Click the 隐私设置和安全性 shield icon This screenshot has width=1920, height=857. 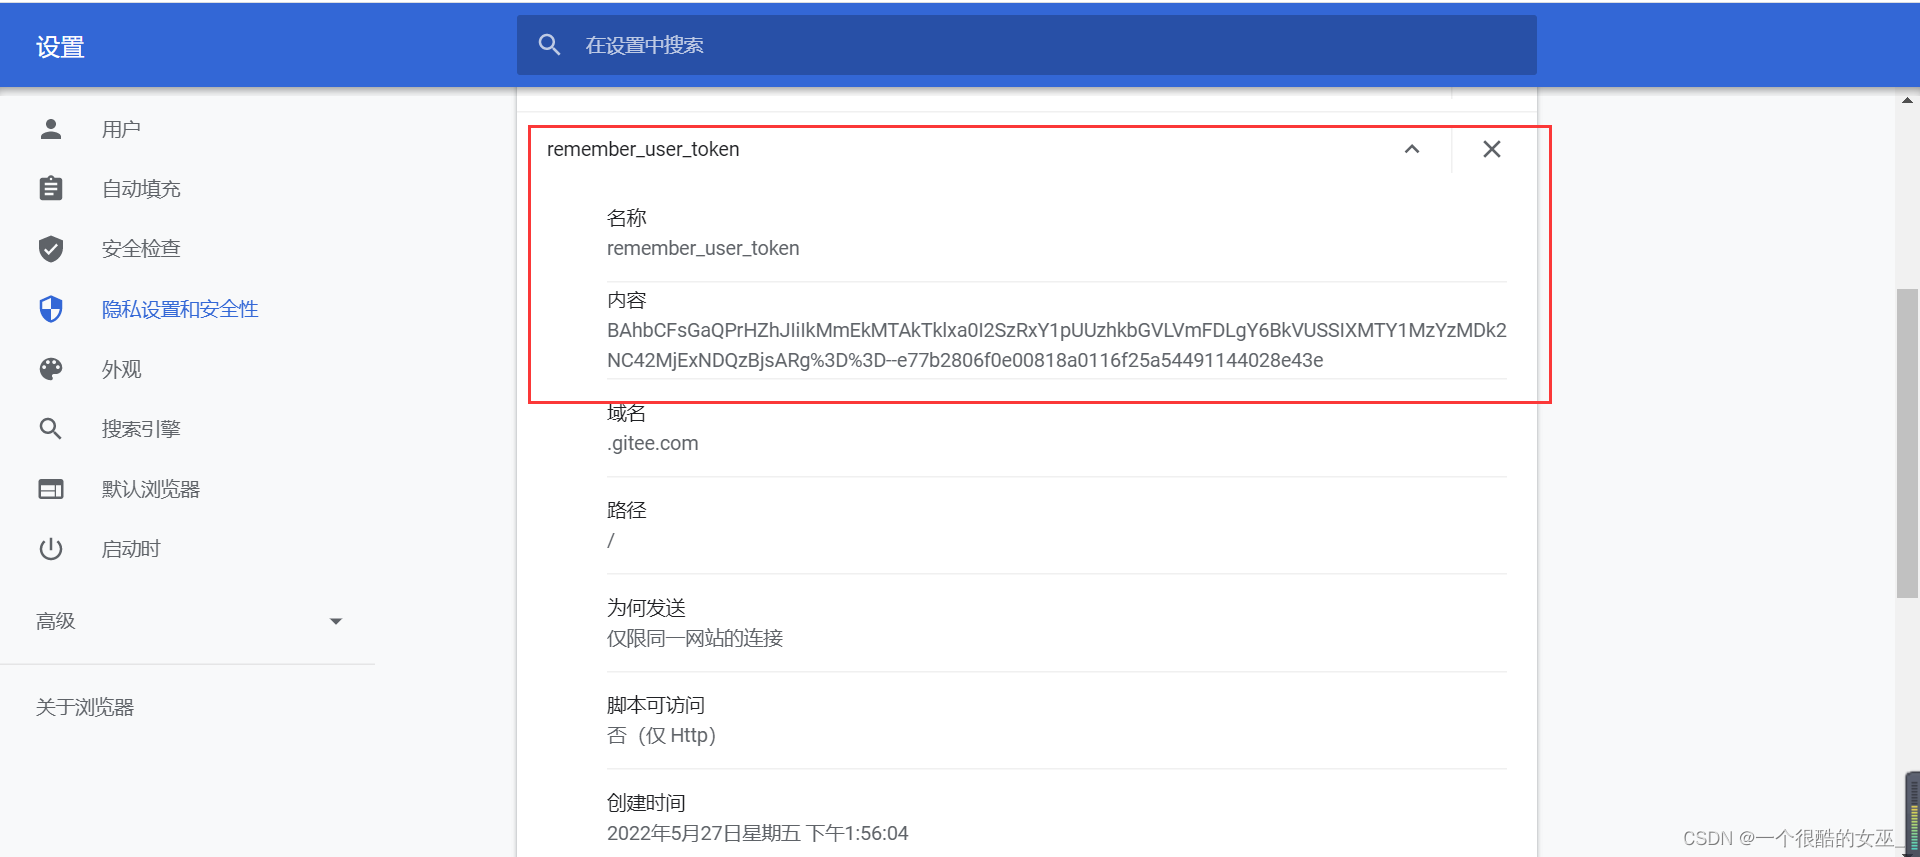tap(51, 309)
